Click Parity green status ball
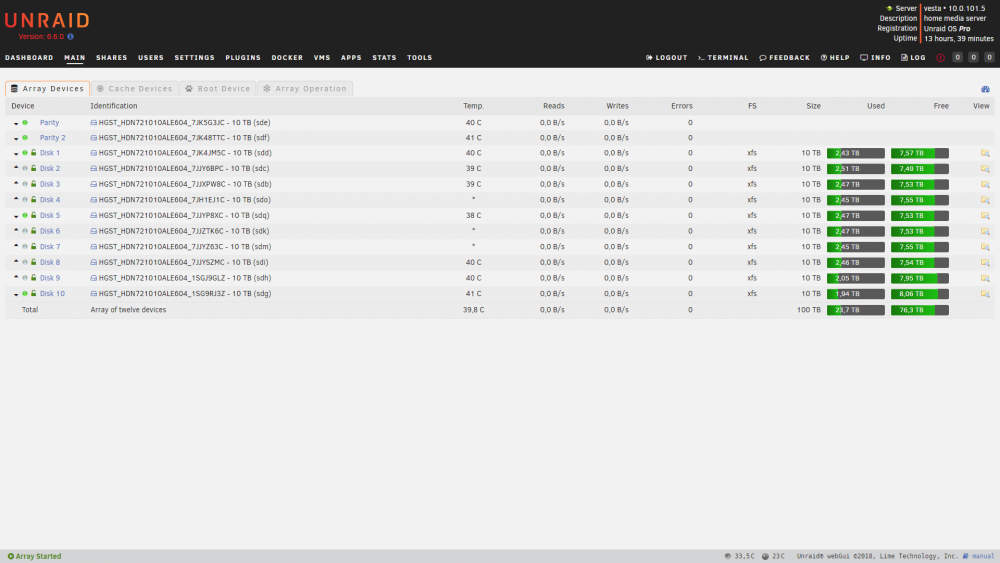This screenshot has height=563, width=1000. [x=25, y=122]
